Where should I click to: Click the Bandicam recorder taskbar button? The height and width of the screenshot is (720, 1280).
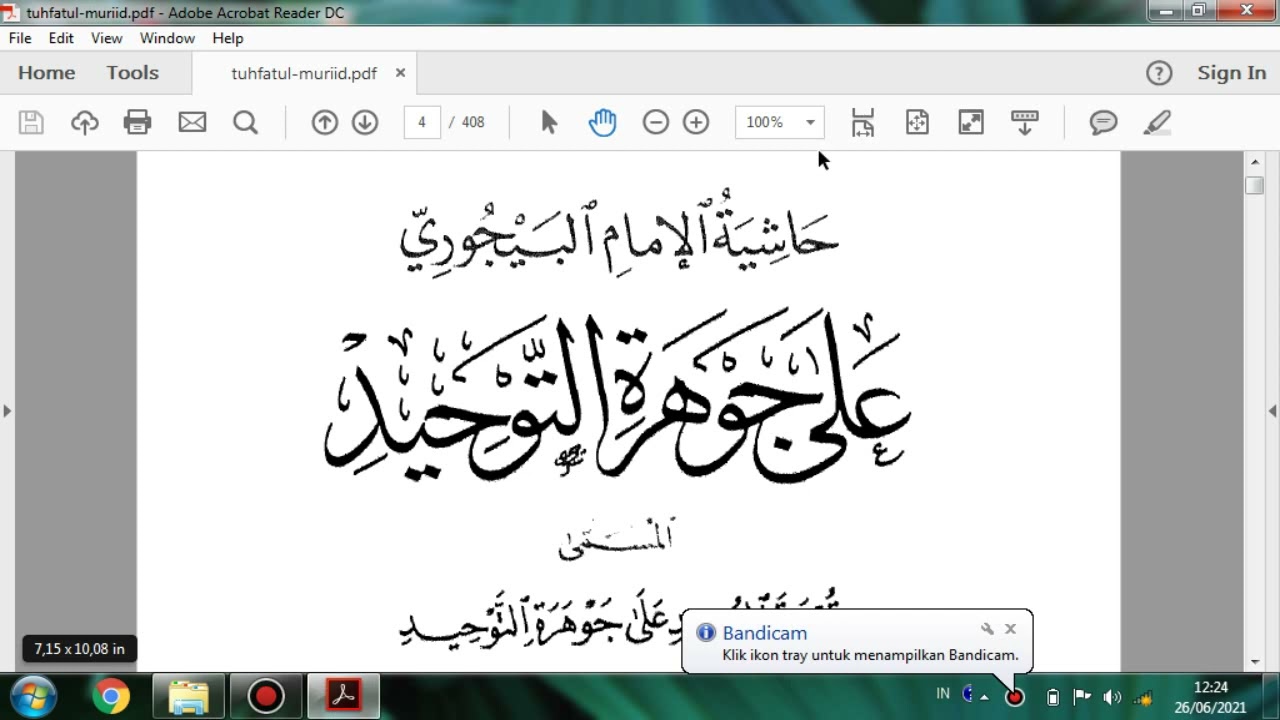tap(266, 696)
